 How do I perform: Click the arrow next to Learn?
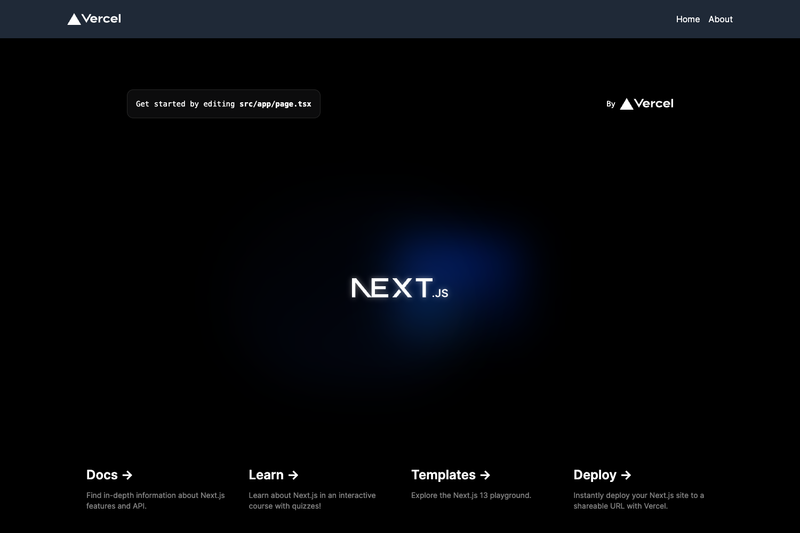pyautogui.click(x=293, y=475)
